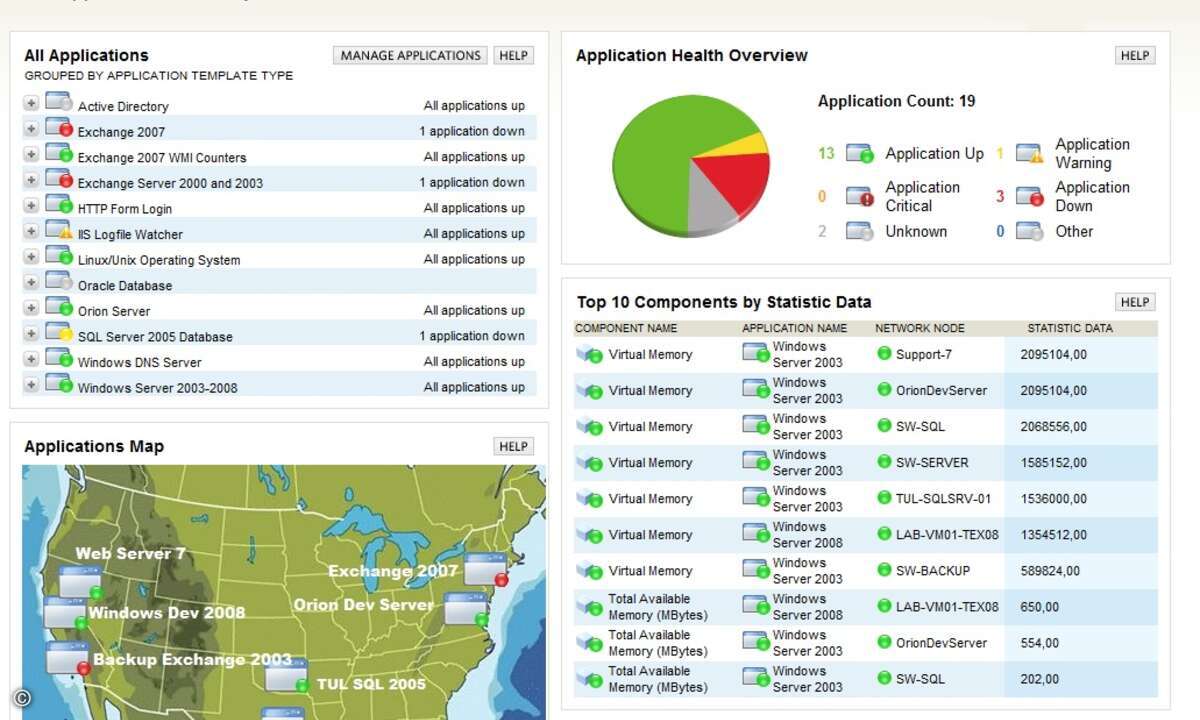The width and height of the screenshot is (1200, 720).
Task: Sort by the Network Node column header
Action: click(919, 328)
